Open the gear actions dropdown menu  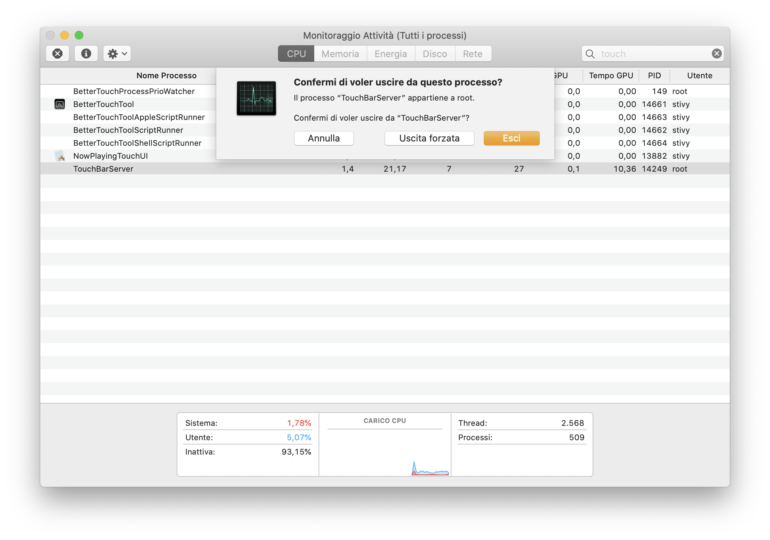tap(117, 54)
